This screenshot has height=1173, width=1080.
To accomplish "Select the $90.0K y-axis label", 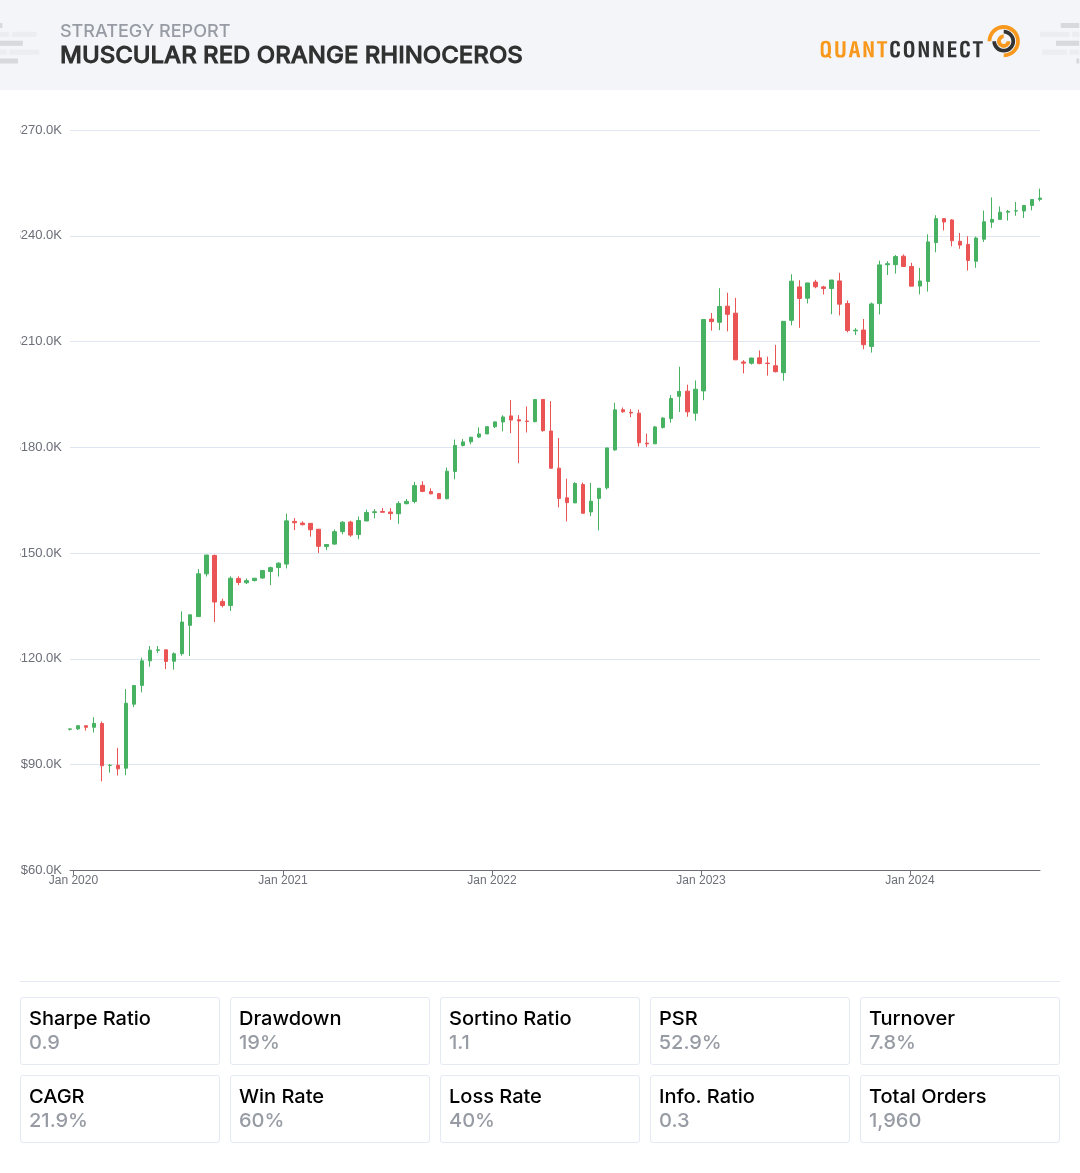I will (41, 764).
